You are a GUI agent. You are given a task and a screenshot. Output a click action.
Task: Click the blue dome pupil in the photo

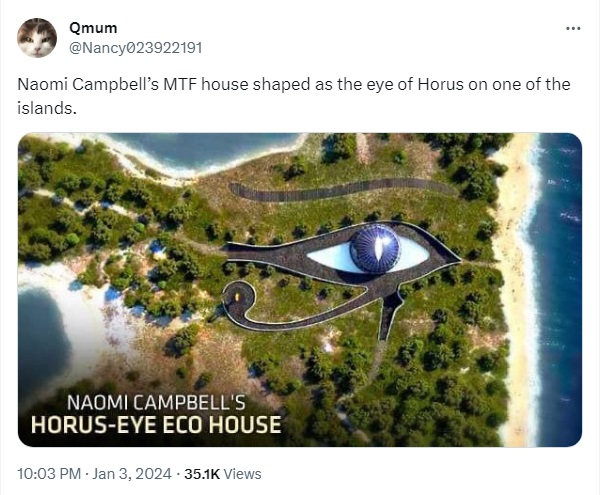pyautogui.click(x=375, y=248)
